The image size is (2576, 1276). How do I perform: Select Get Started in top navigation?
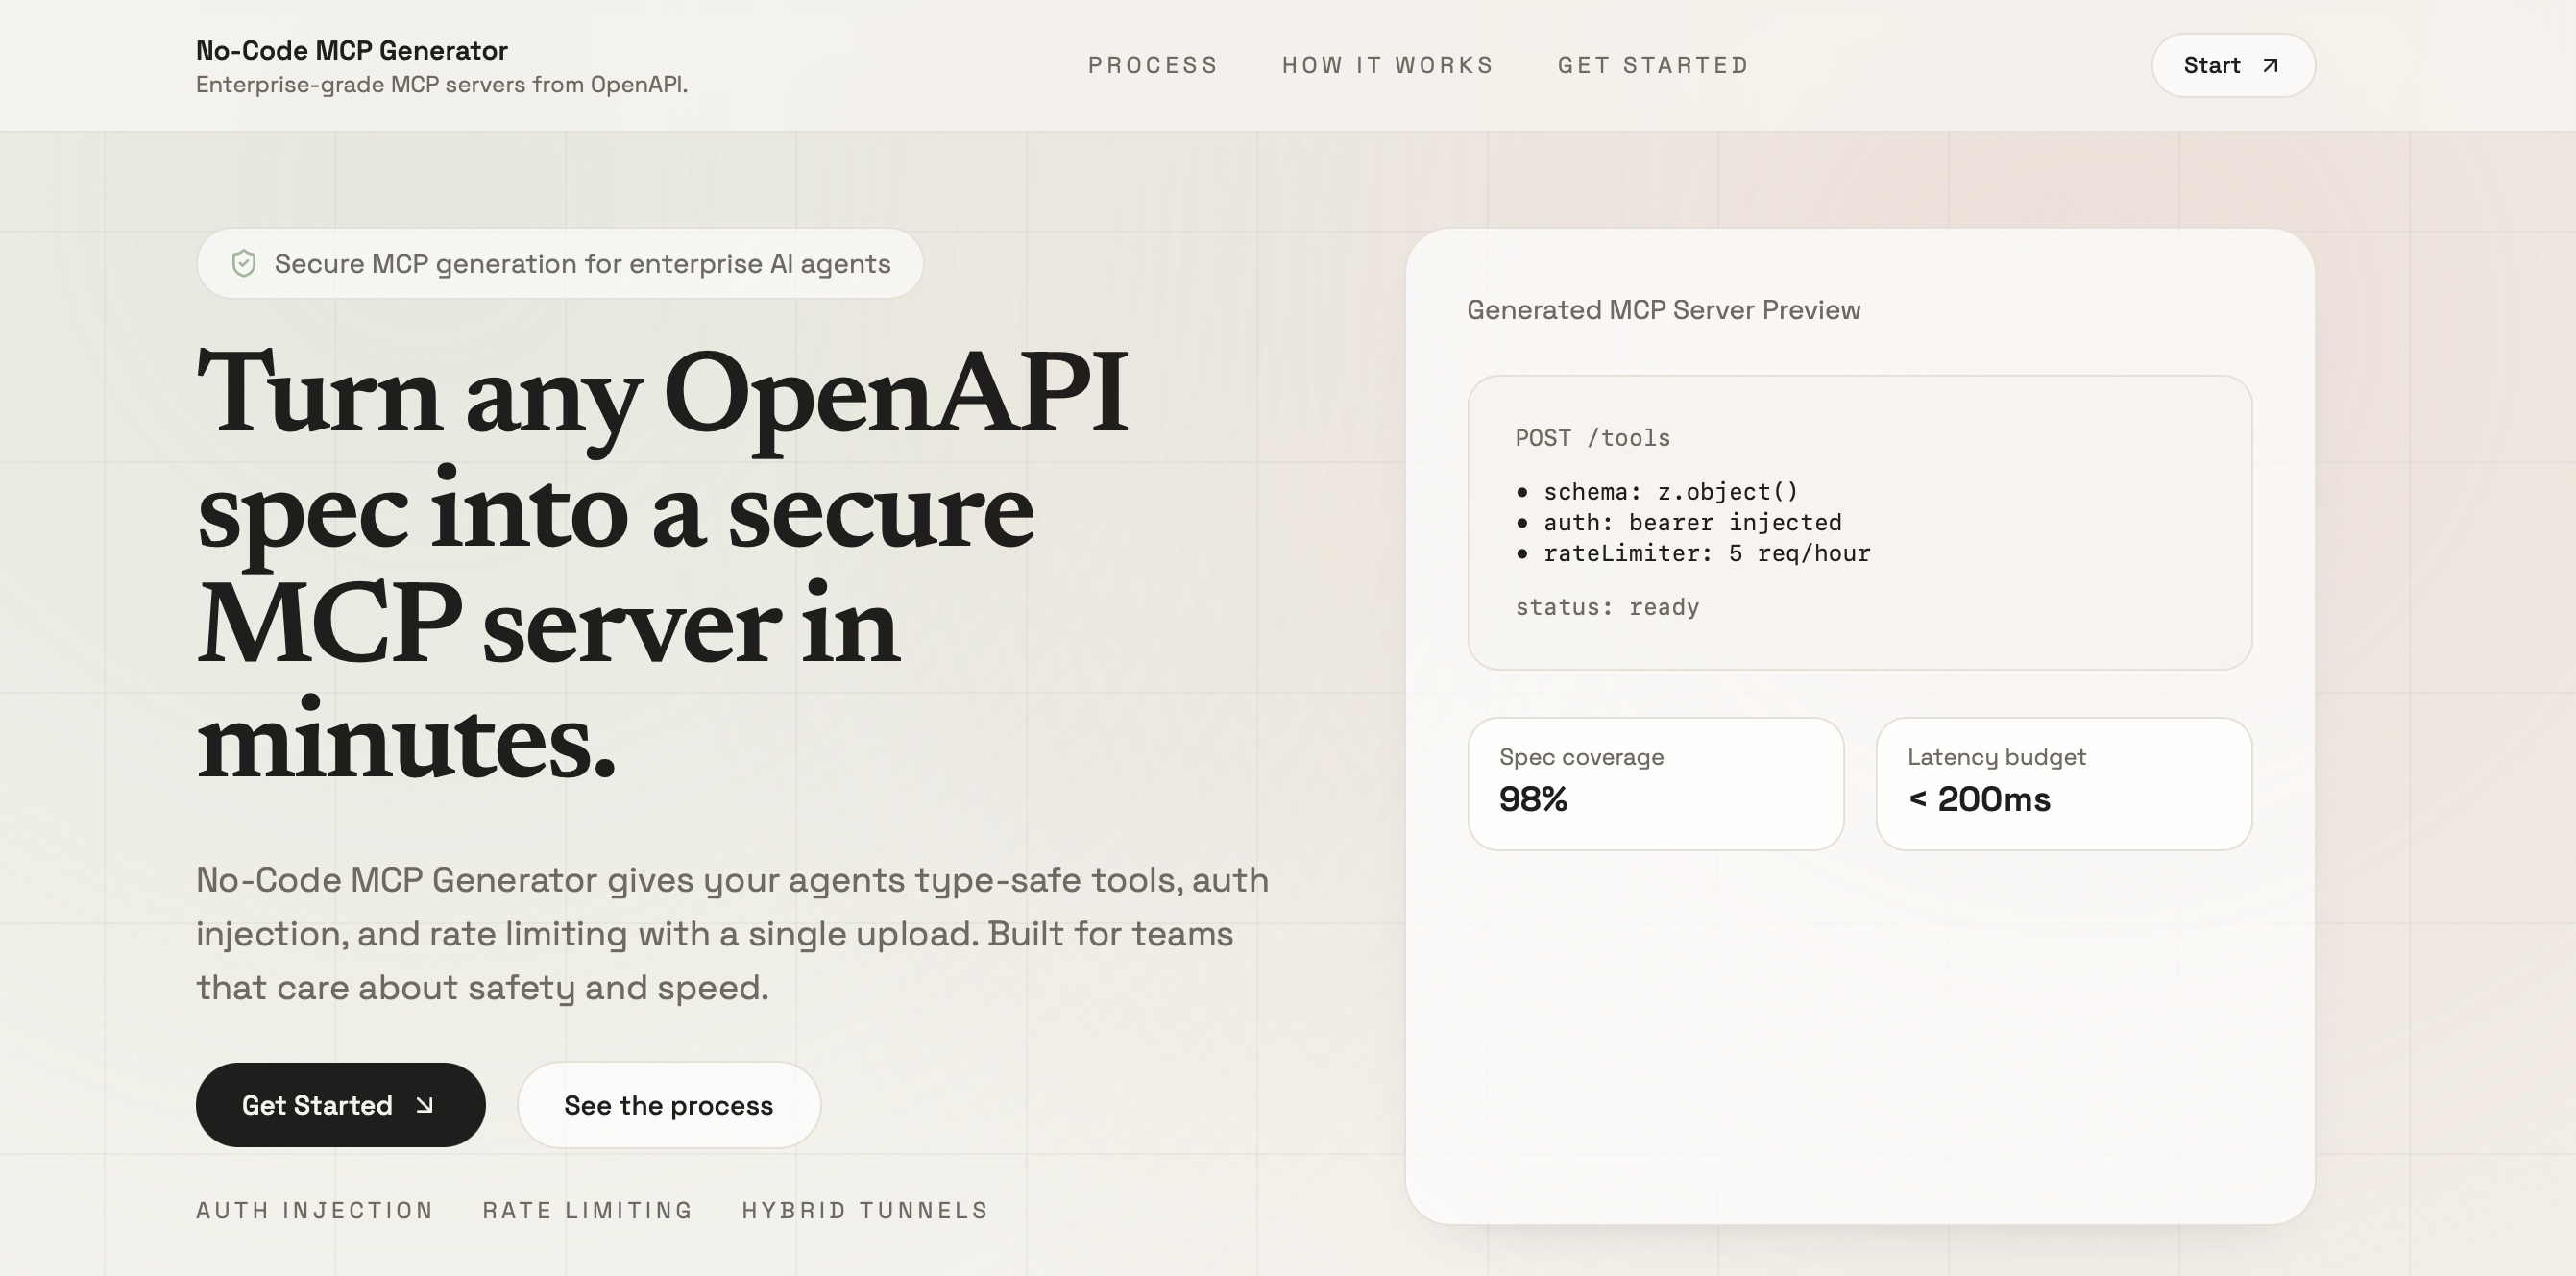click(x=1653, y=65)
